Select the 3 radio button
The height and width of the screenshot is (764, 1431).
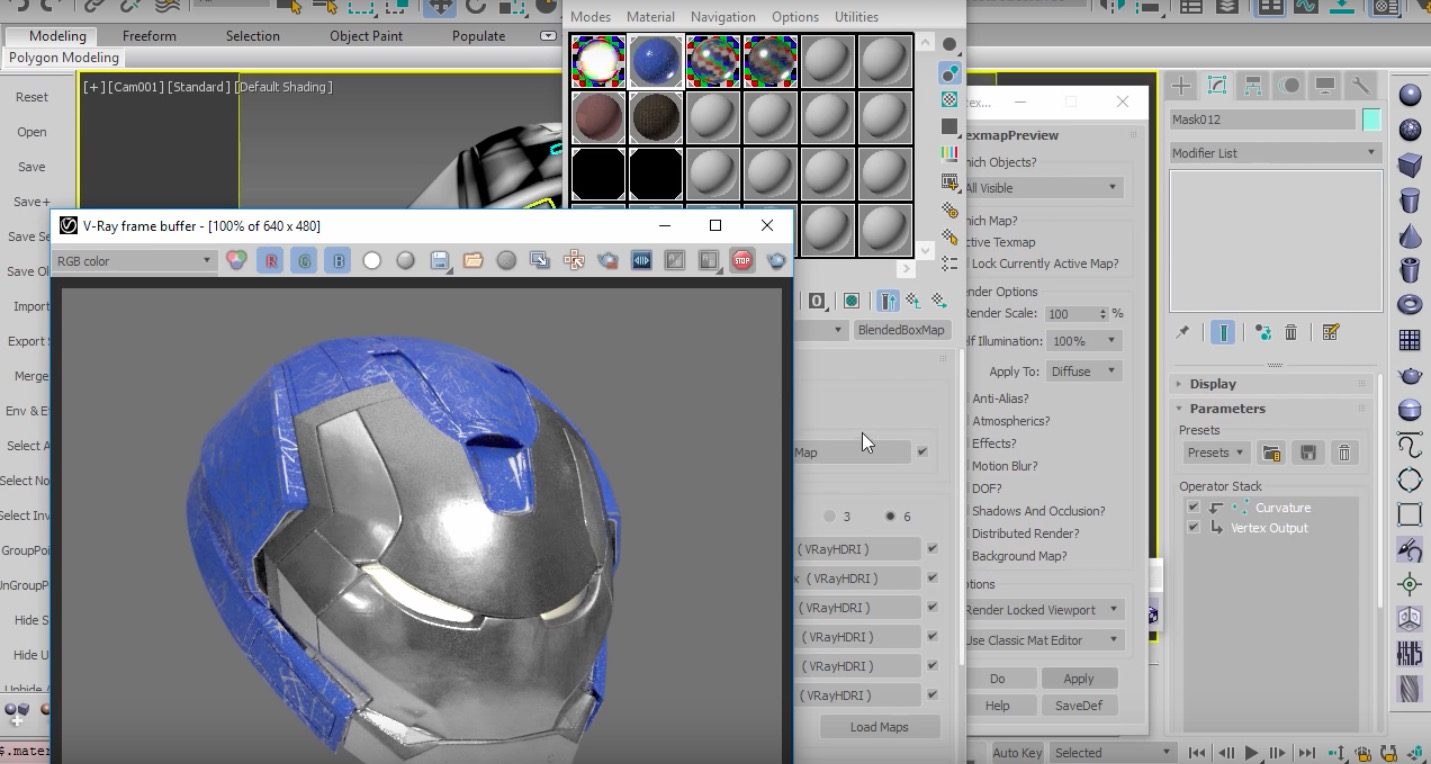point(830,517)
